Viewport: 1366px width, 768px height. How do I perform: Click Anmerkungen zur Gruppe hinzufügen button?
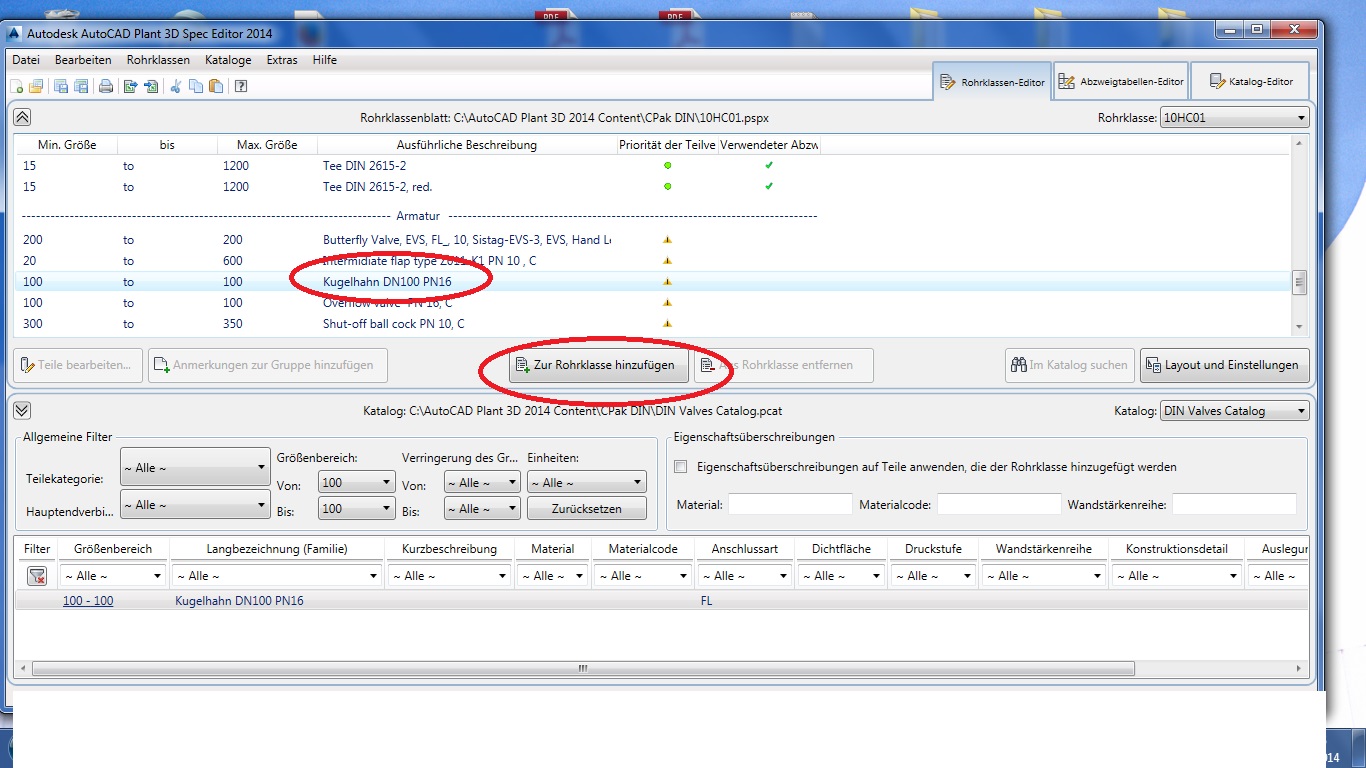268,365
